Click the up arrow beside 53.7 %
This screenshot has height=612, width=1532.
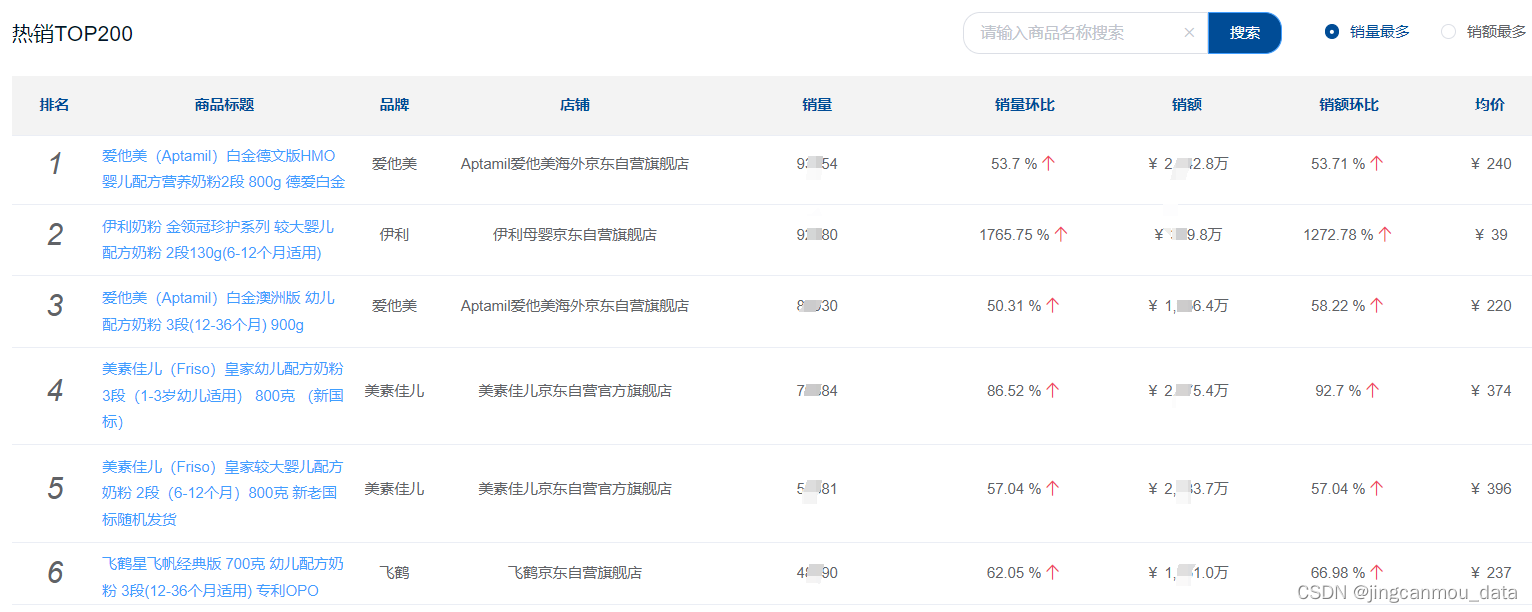pos(1049,164)
